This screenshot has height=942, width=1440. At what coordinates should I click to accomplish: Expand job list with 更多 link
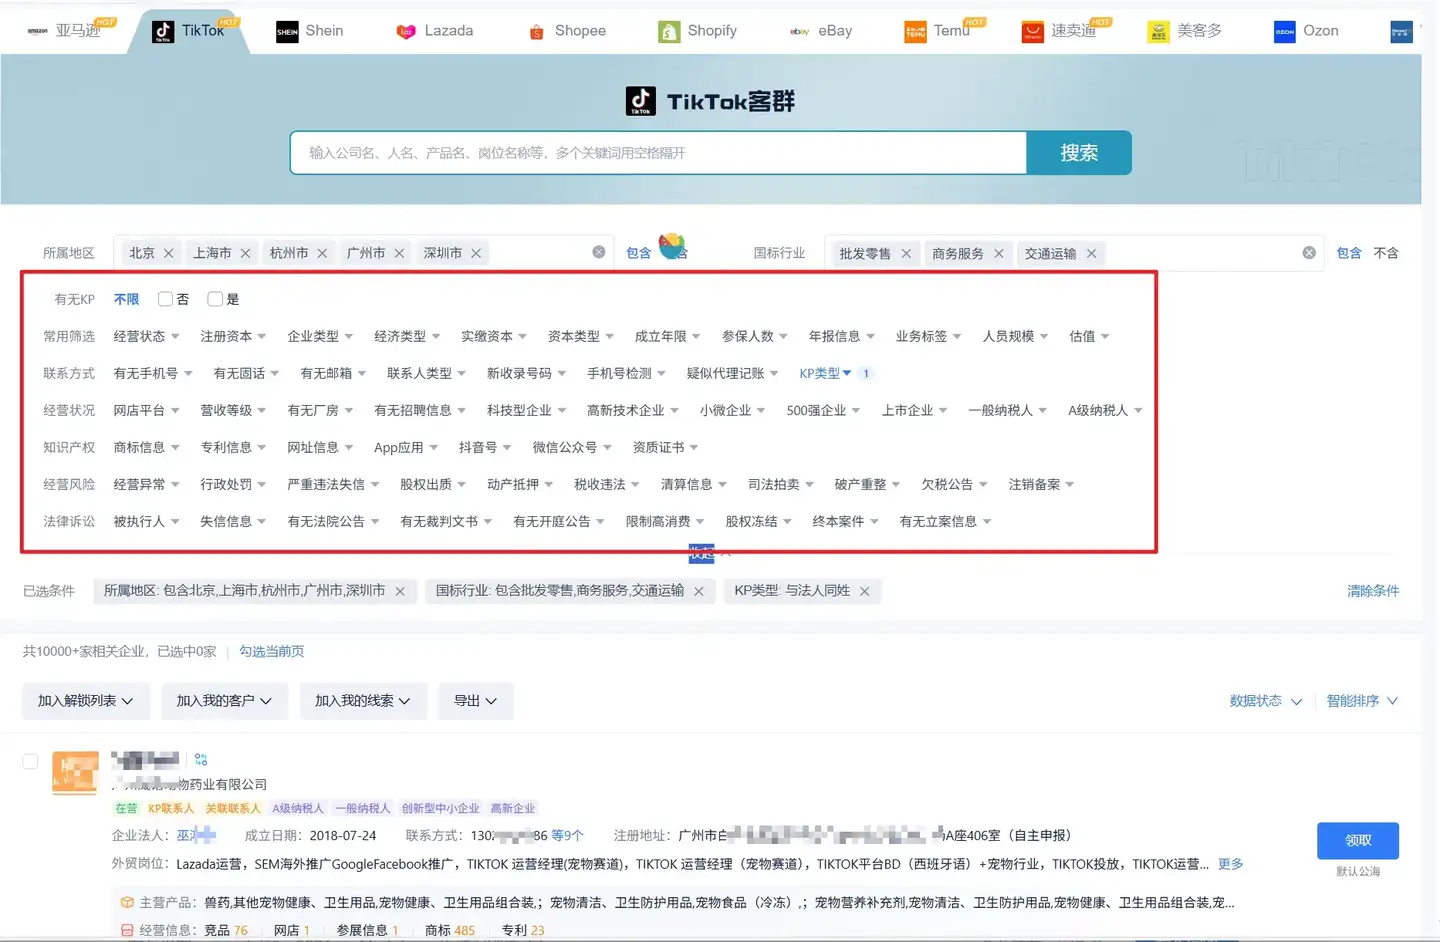pos(1231,864)
